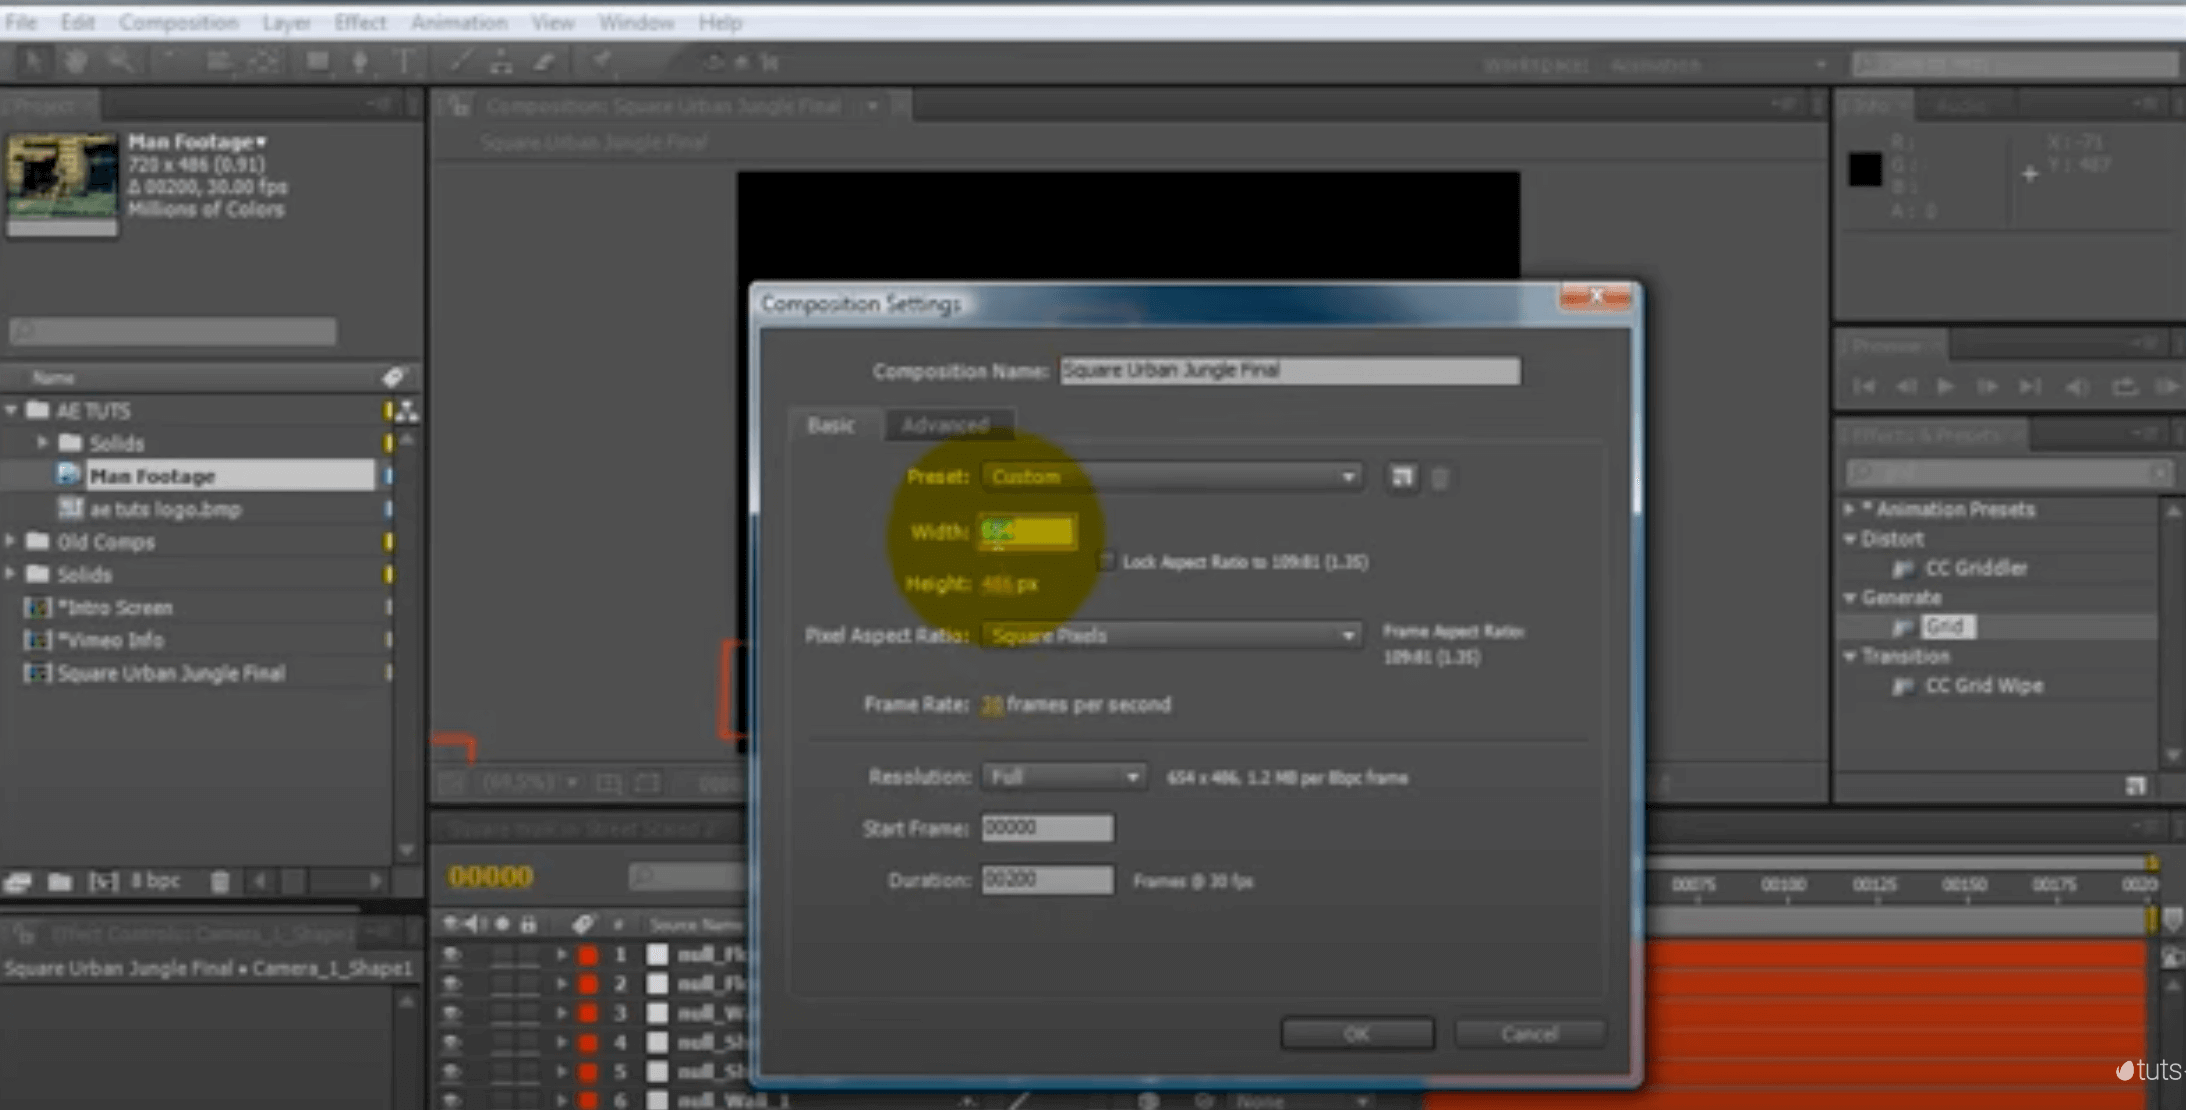
Task: Click the delete preset trash icon
Action: 1440,478
